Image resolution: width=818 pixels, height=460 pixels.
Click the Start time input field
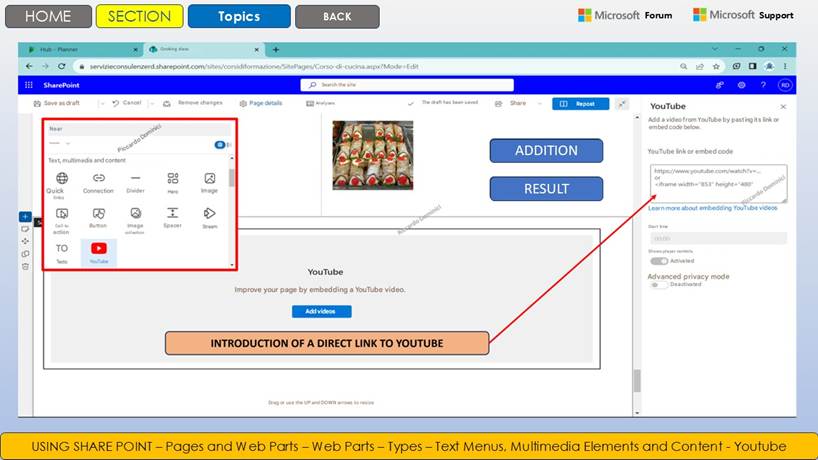coord(718,238)
